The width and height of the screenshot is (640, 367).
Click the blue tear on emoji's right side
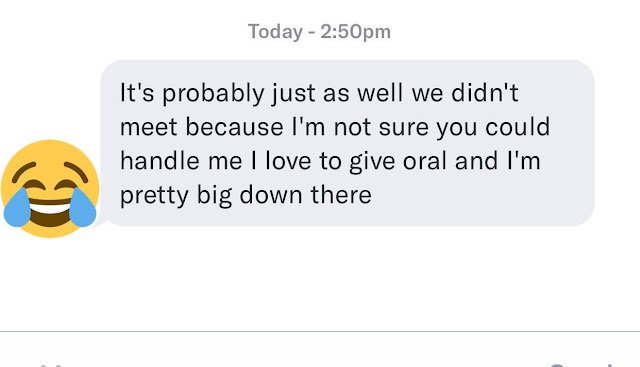[x=83, y=207]
